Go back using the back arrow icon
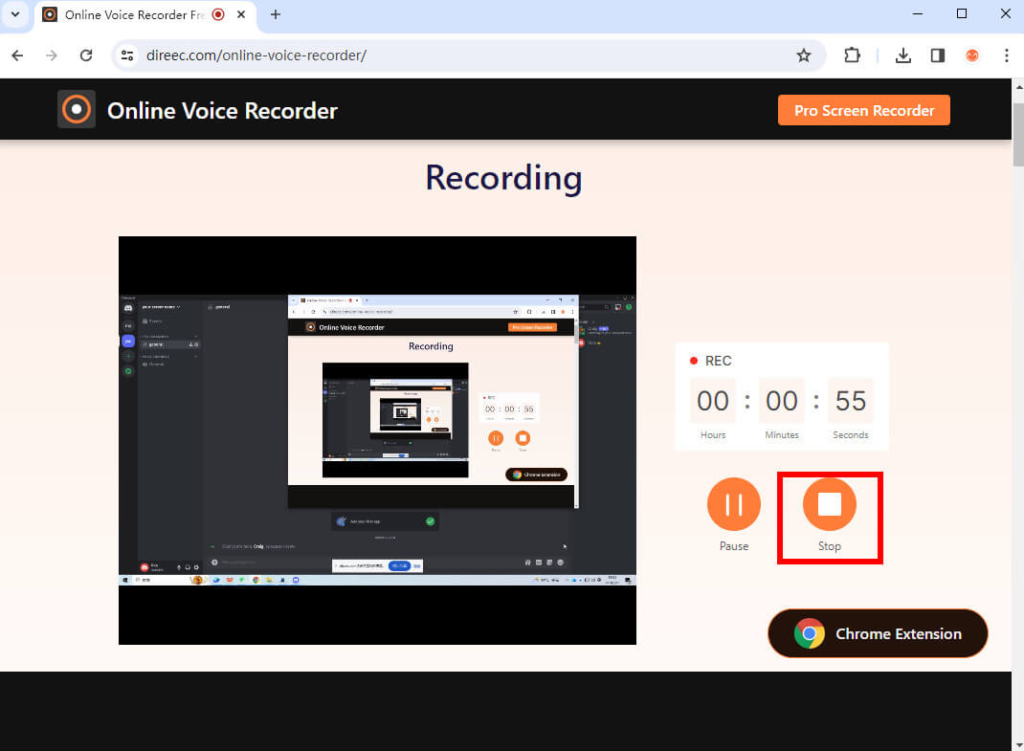1024x751 pixels. click(x=17, y=56)
